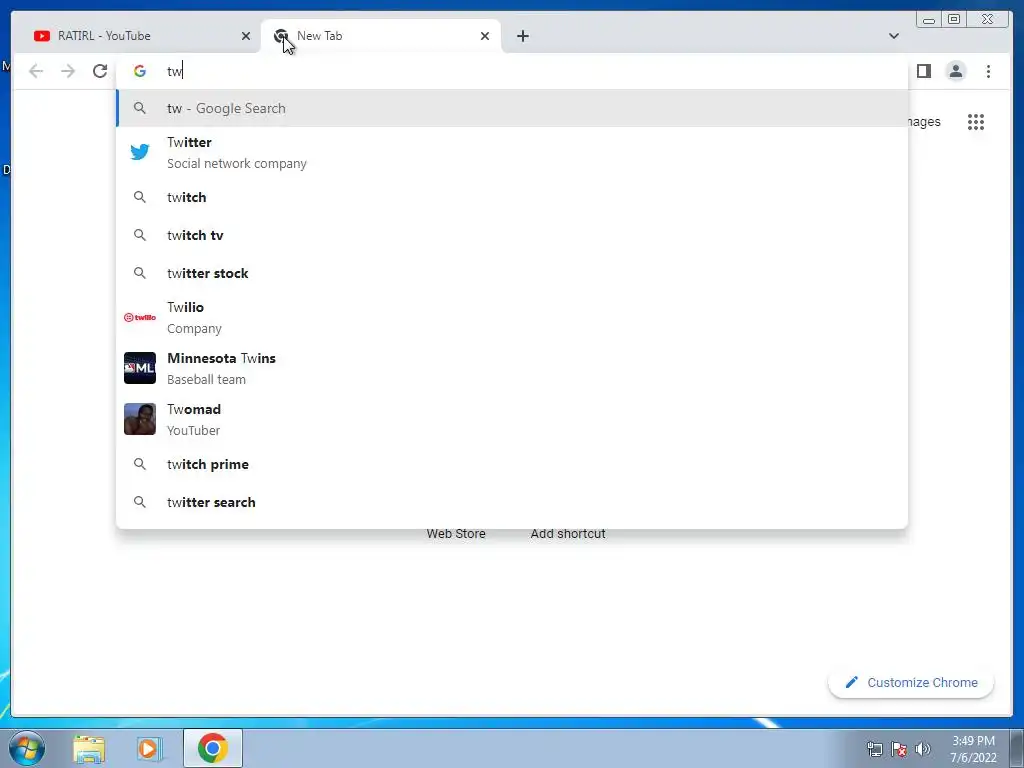Open the taskbar clock showing 3:49 PM

973,749
